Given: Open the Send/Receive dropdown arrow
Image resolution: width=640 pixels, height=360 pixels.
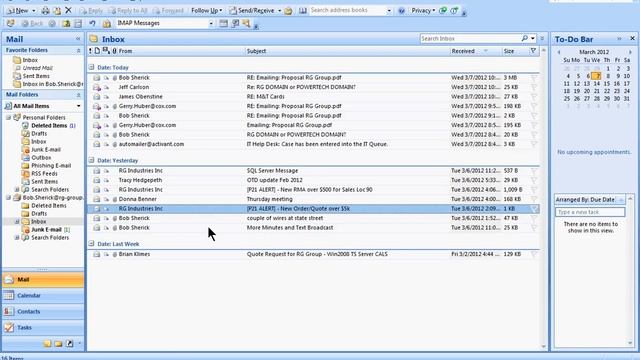Looking at the screenshot, I should click(280, 11).
